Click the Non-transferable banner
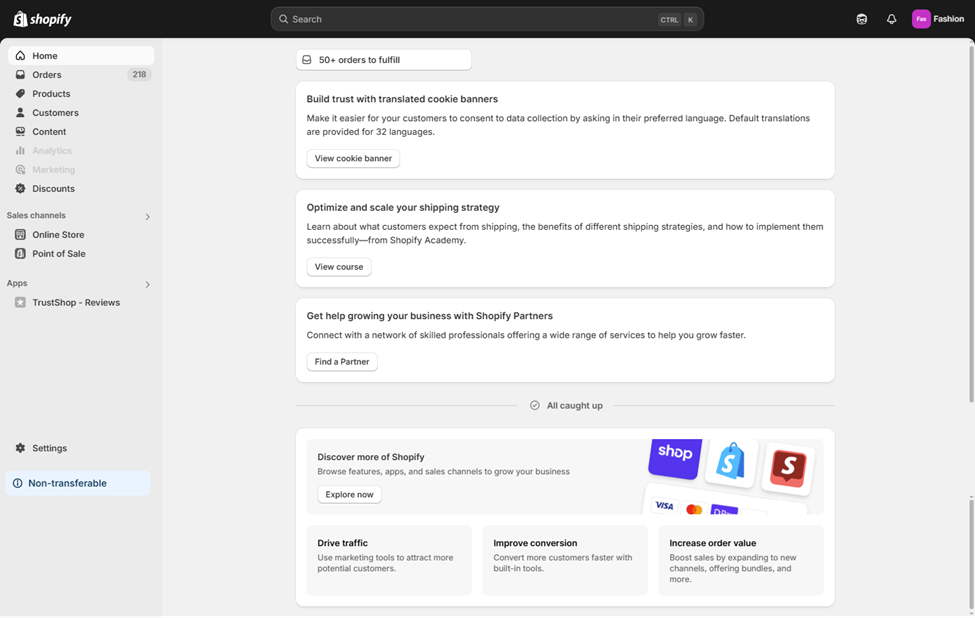The width and height of the screenshot is (975, 618). [78, 483]
